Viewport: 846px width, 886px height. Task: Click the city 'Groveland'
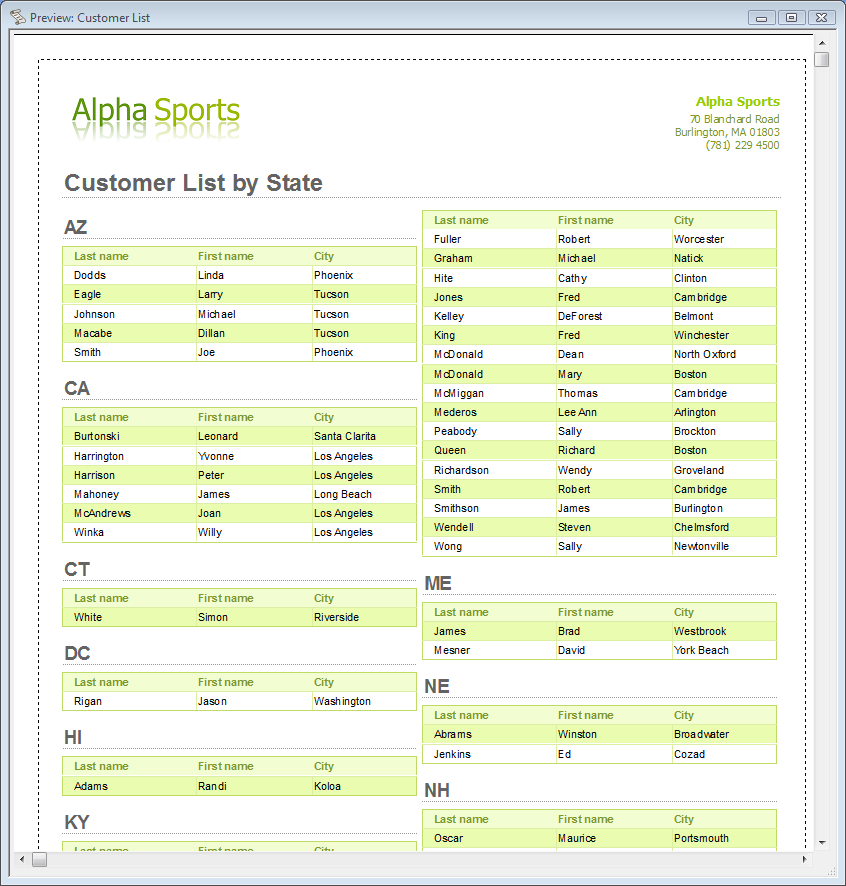click(699, 470)
